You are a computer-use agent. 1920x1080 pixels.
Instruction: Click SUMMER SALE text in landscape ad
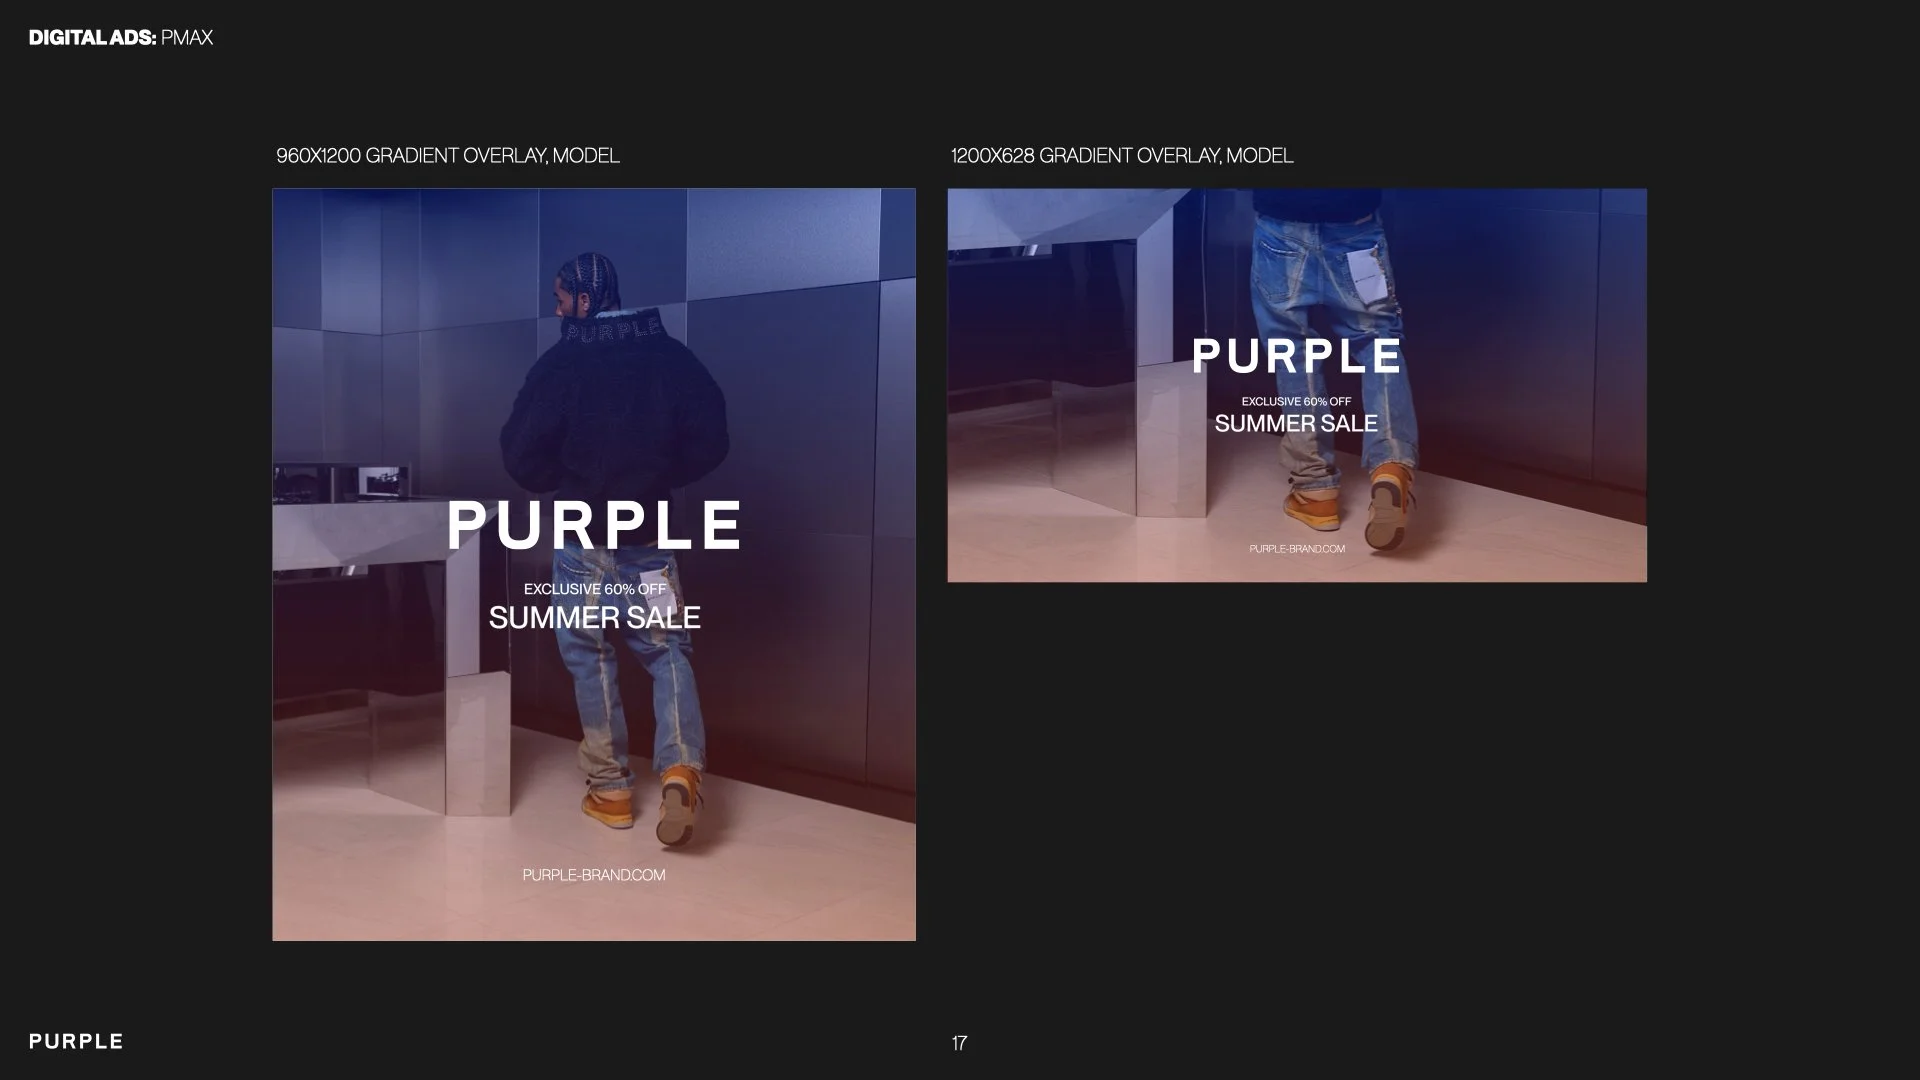(1296, 424)
